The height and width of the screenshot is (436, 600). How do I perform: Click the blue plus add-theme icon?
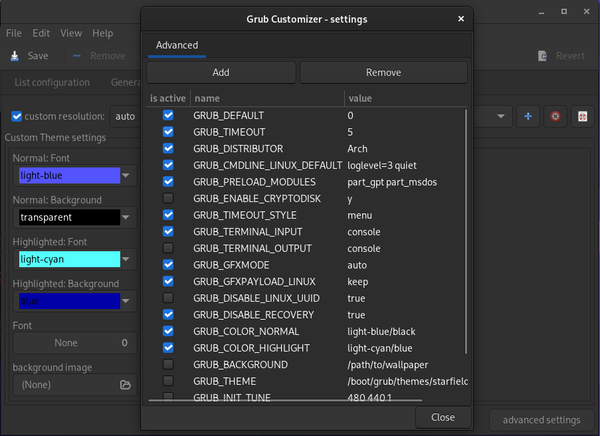coord(528,117)
